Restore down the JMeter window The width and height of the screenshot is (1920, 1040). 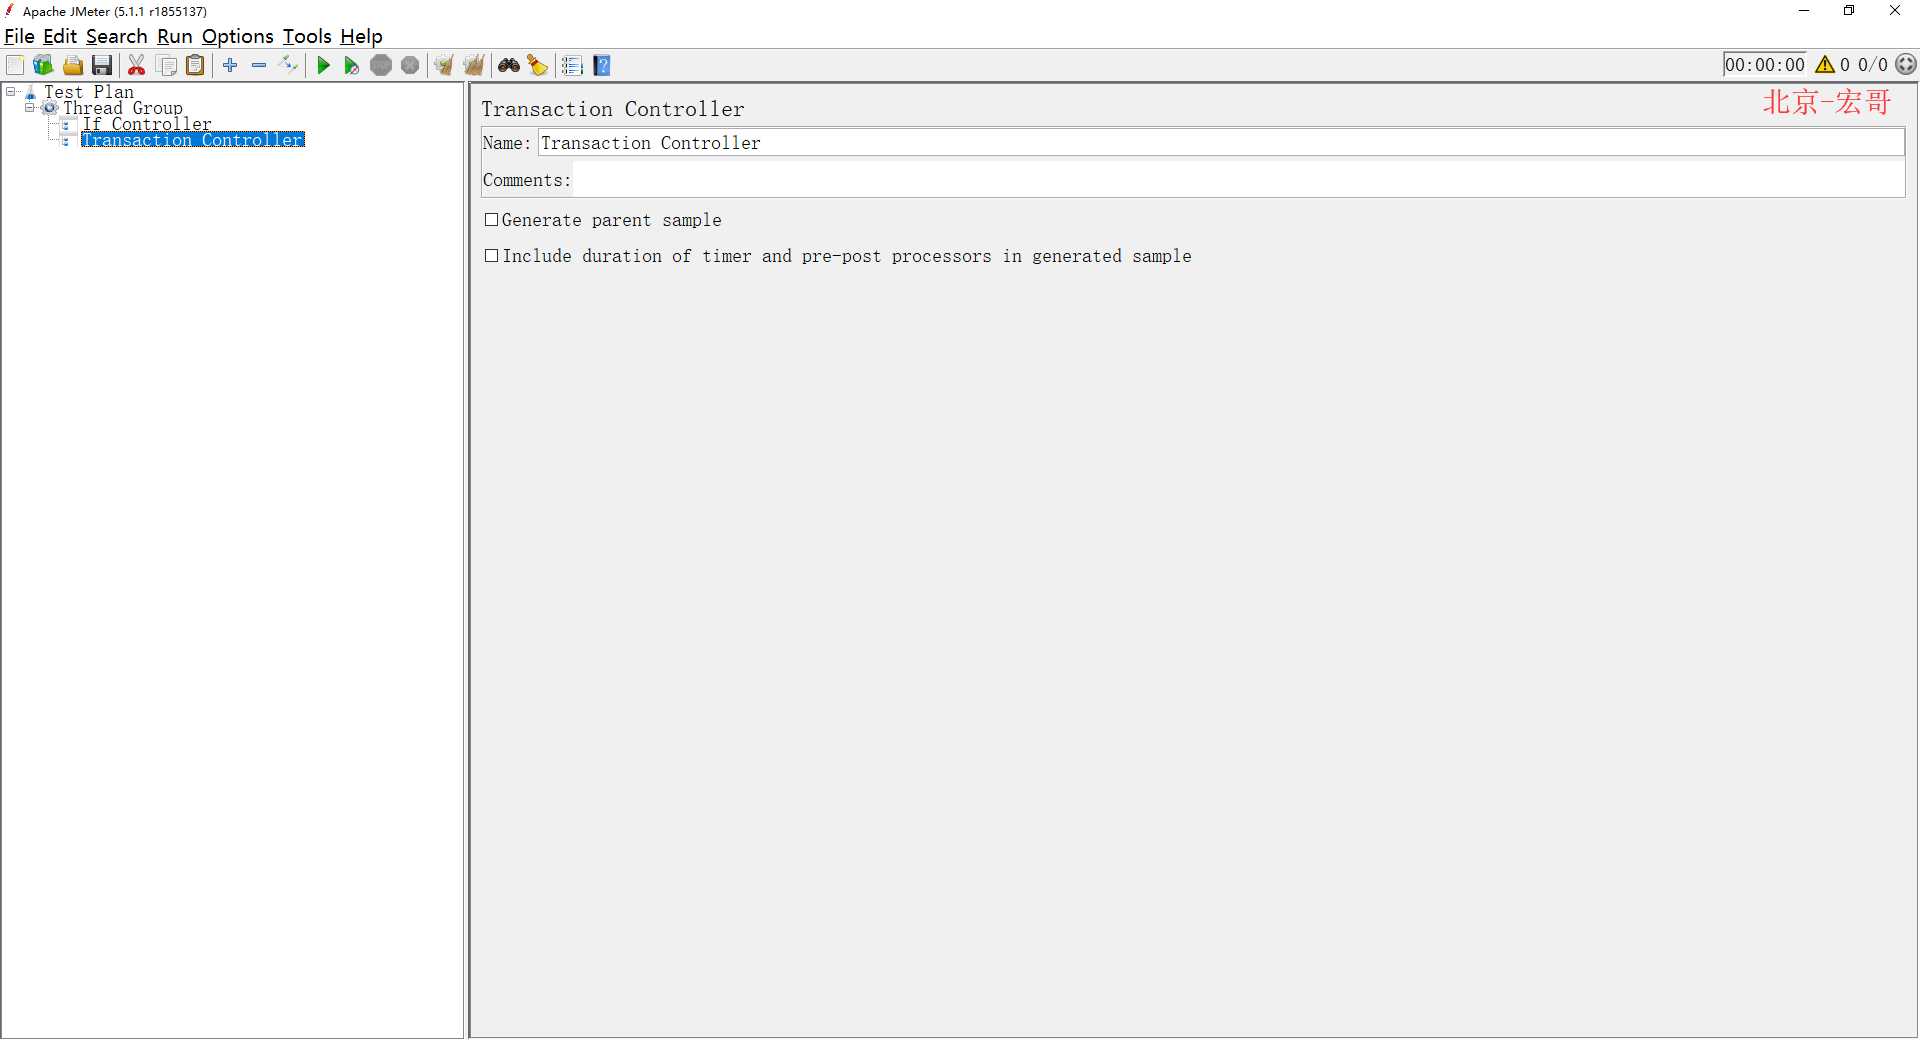1849,11
